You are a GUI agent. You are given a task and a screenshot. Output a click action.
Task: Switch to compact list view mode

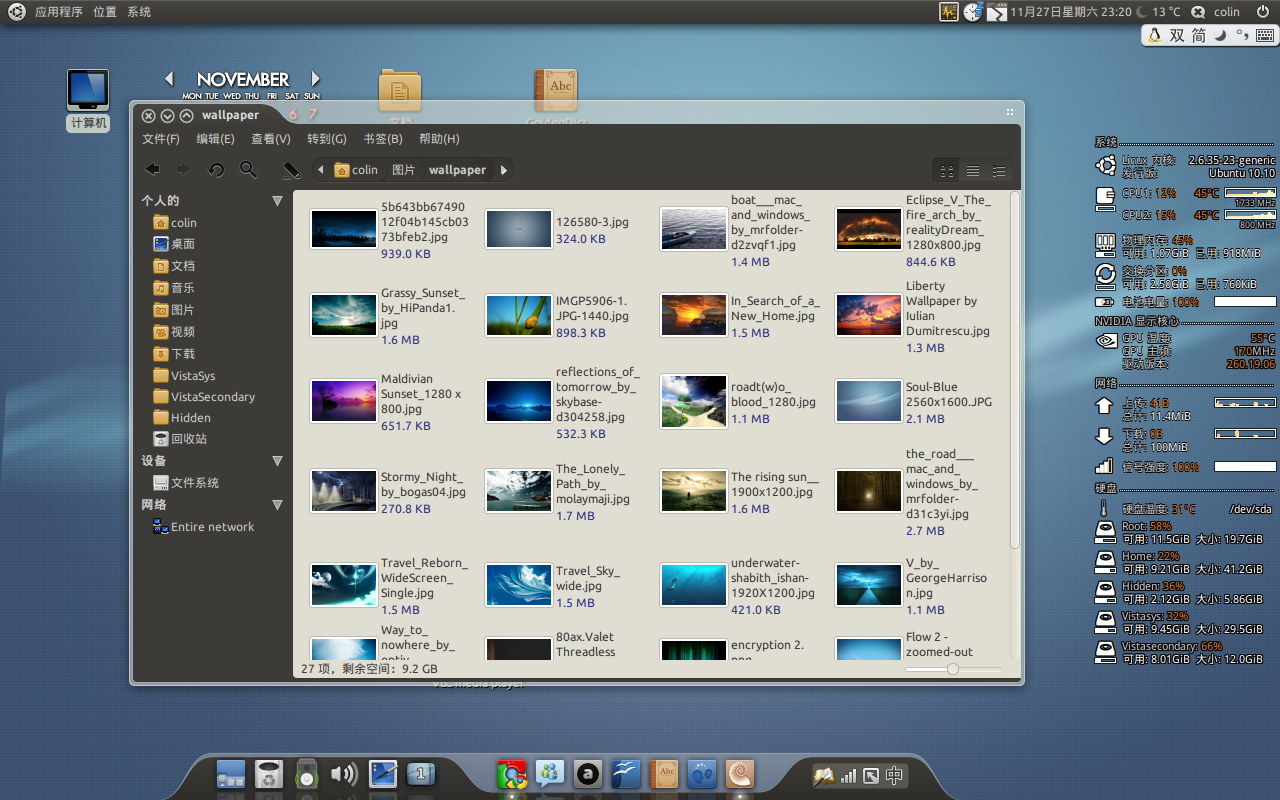998,171
